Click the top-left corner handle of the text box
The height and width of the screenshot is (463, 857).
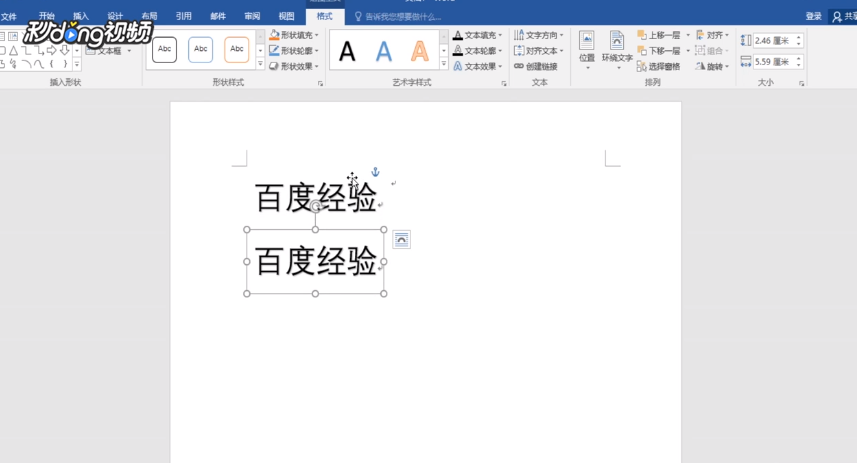point(246,230)
